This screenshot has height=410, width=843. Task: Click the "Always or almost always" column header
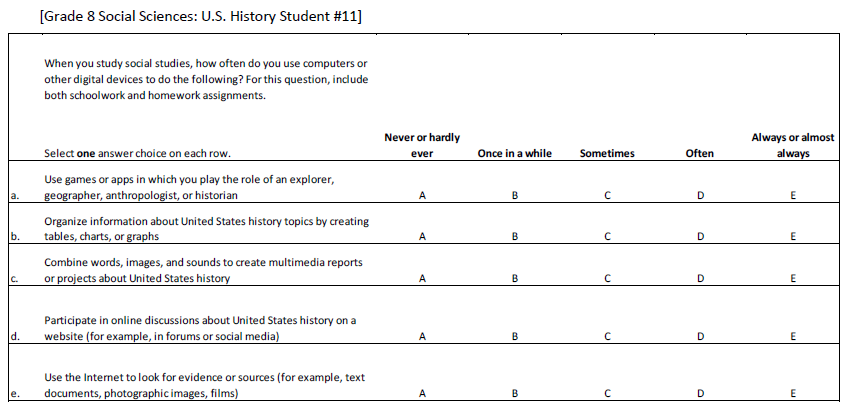pyautogui.click(x=792, y=145)
